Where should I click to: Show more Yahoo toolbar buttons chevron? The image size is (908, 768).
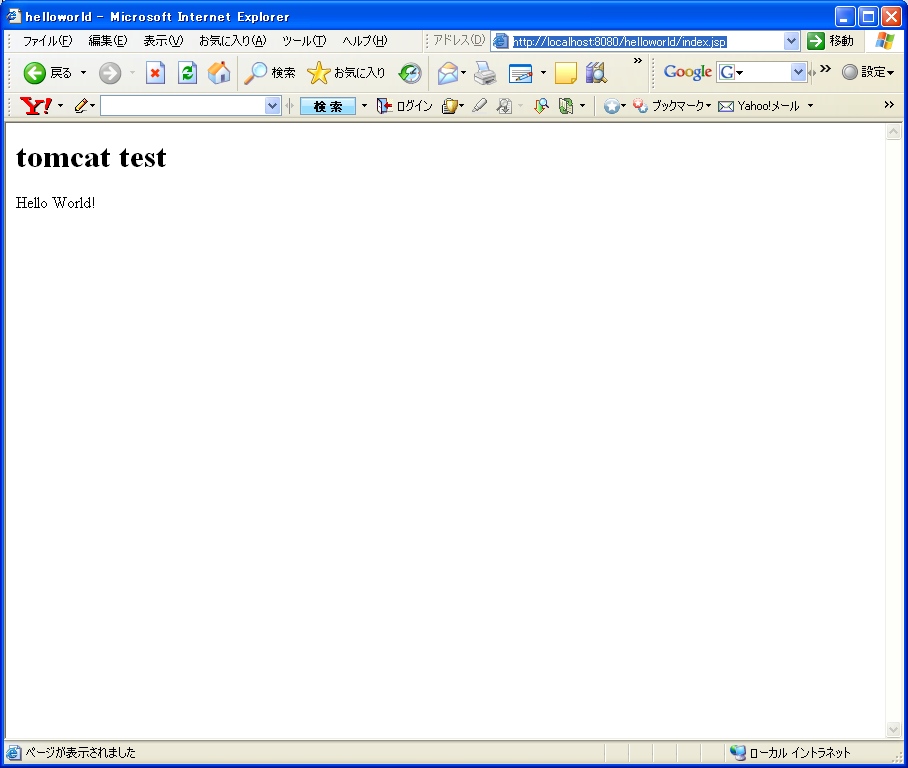[x=889, y=104]
